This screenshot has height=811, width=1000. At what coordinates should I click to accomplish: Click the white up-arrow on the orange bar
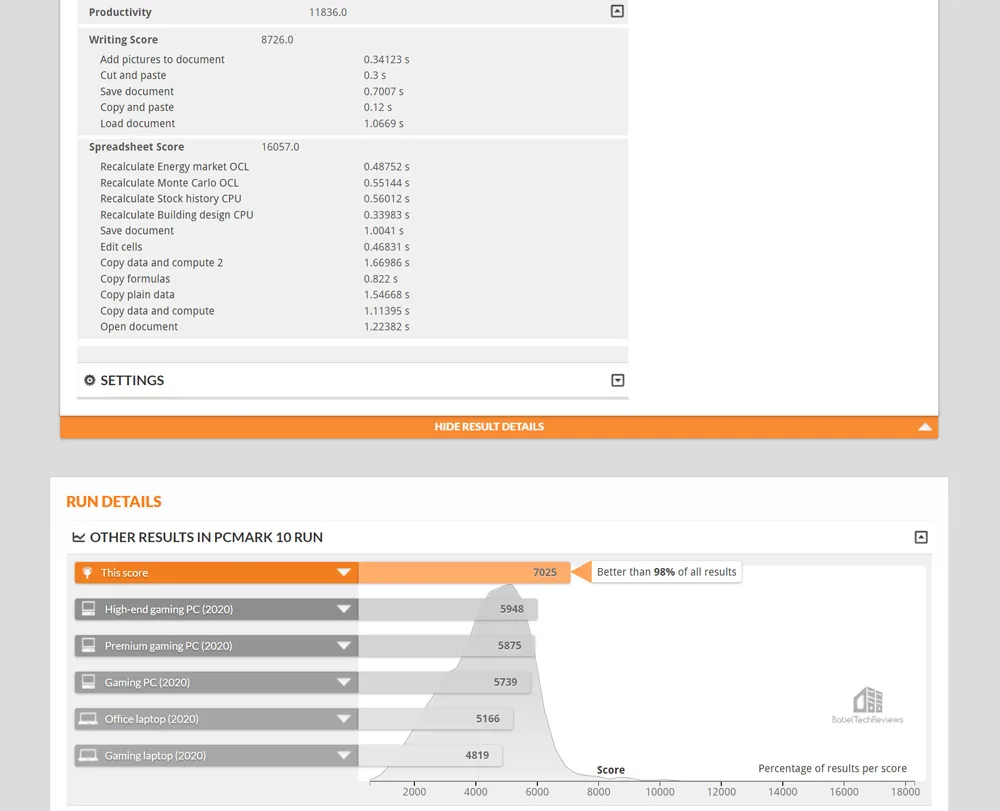[925, 427]
